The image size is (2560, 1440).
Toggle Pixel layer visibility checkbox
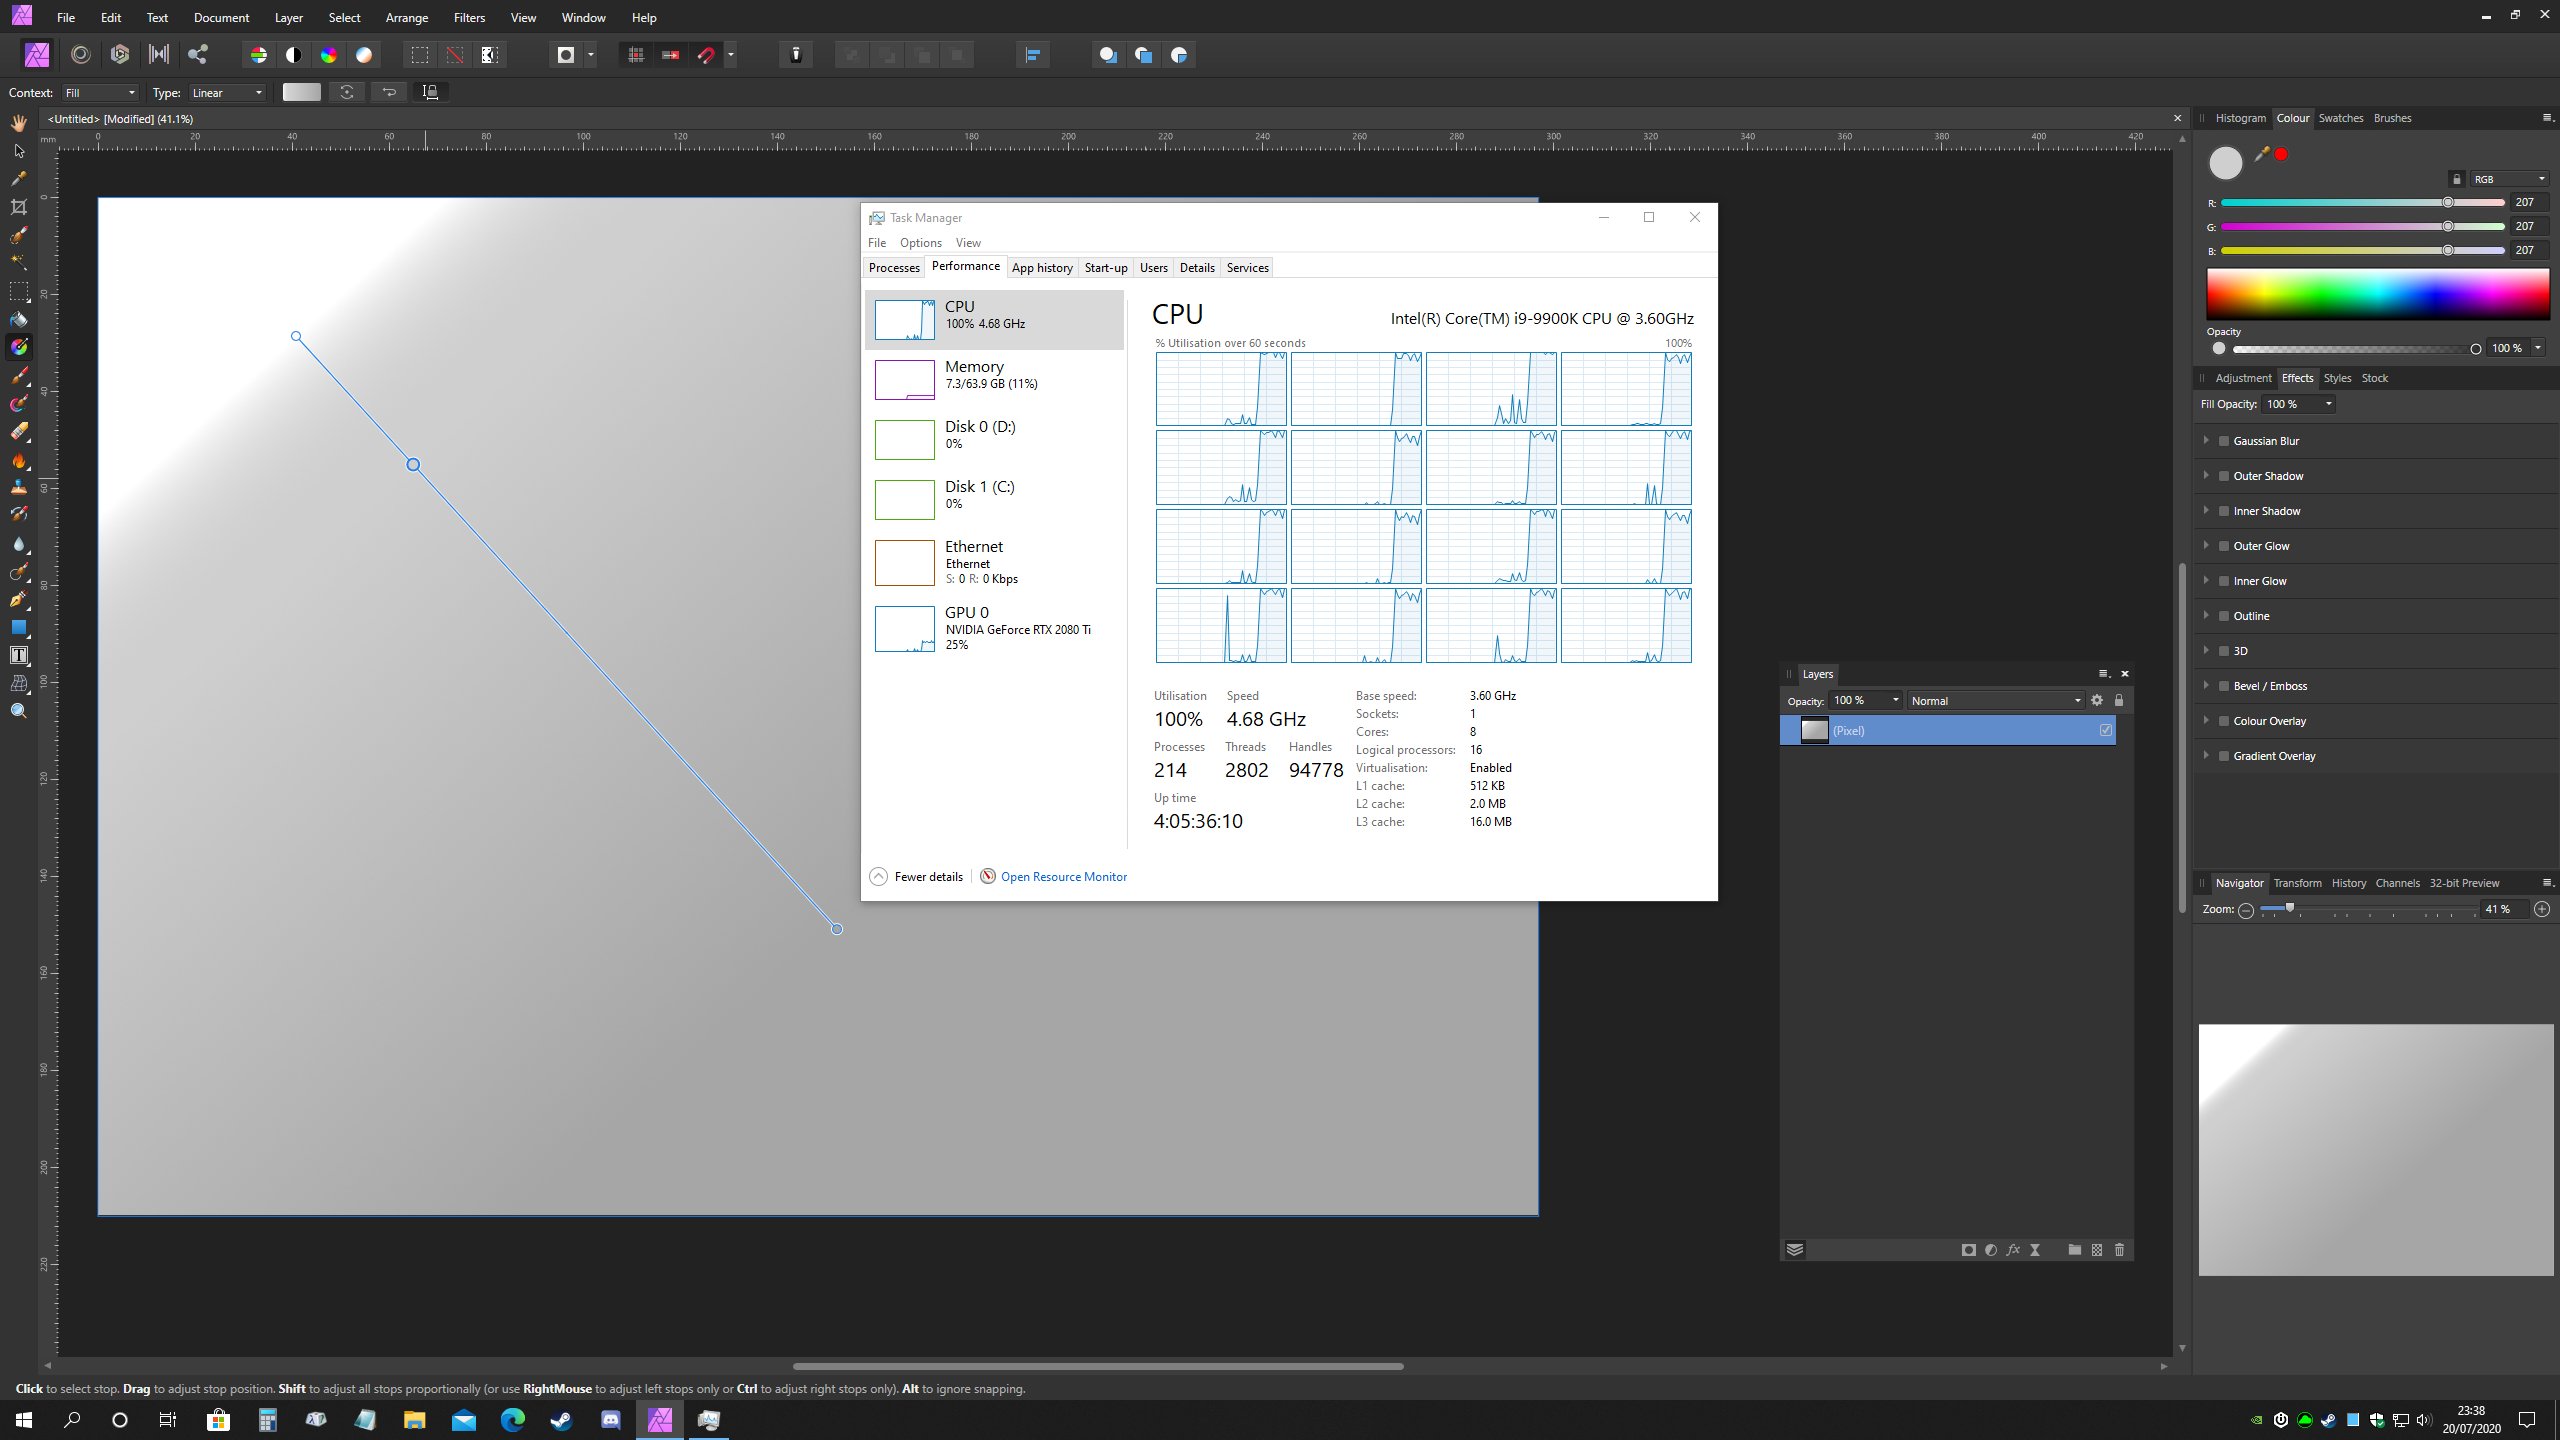(x=2106, y=730)
